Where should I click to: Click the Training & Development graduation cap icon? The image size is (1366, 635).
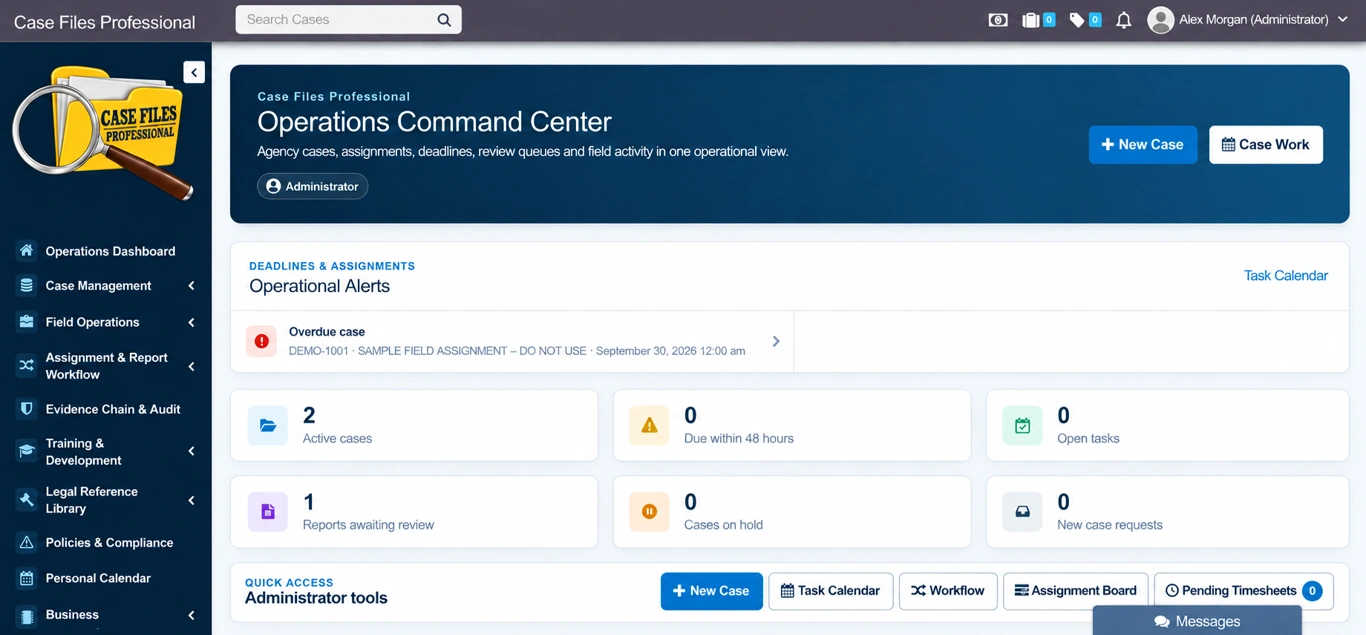[x=27, y=452]
